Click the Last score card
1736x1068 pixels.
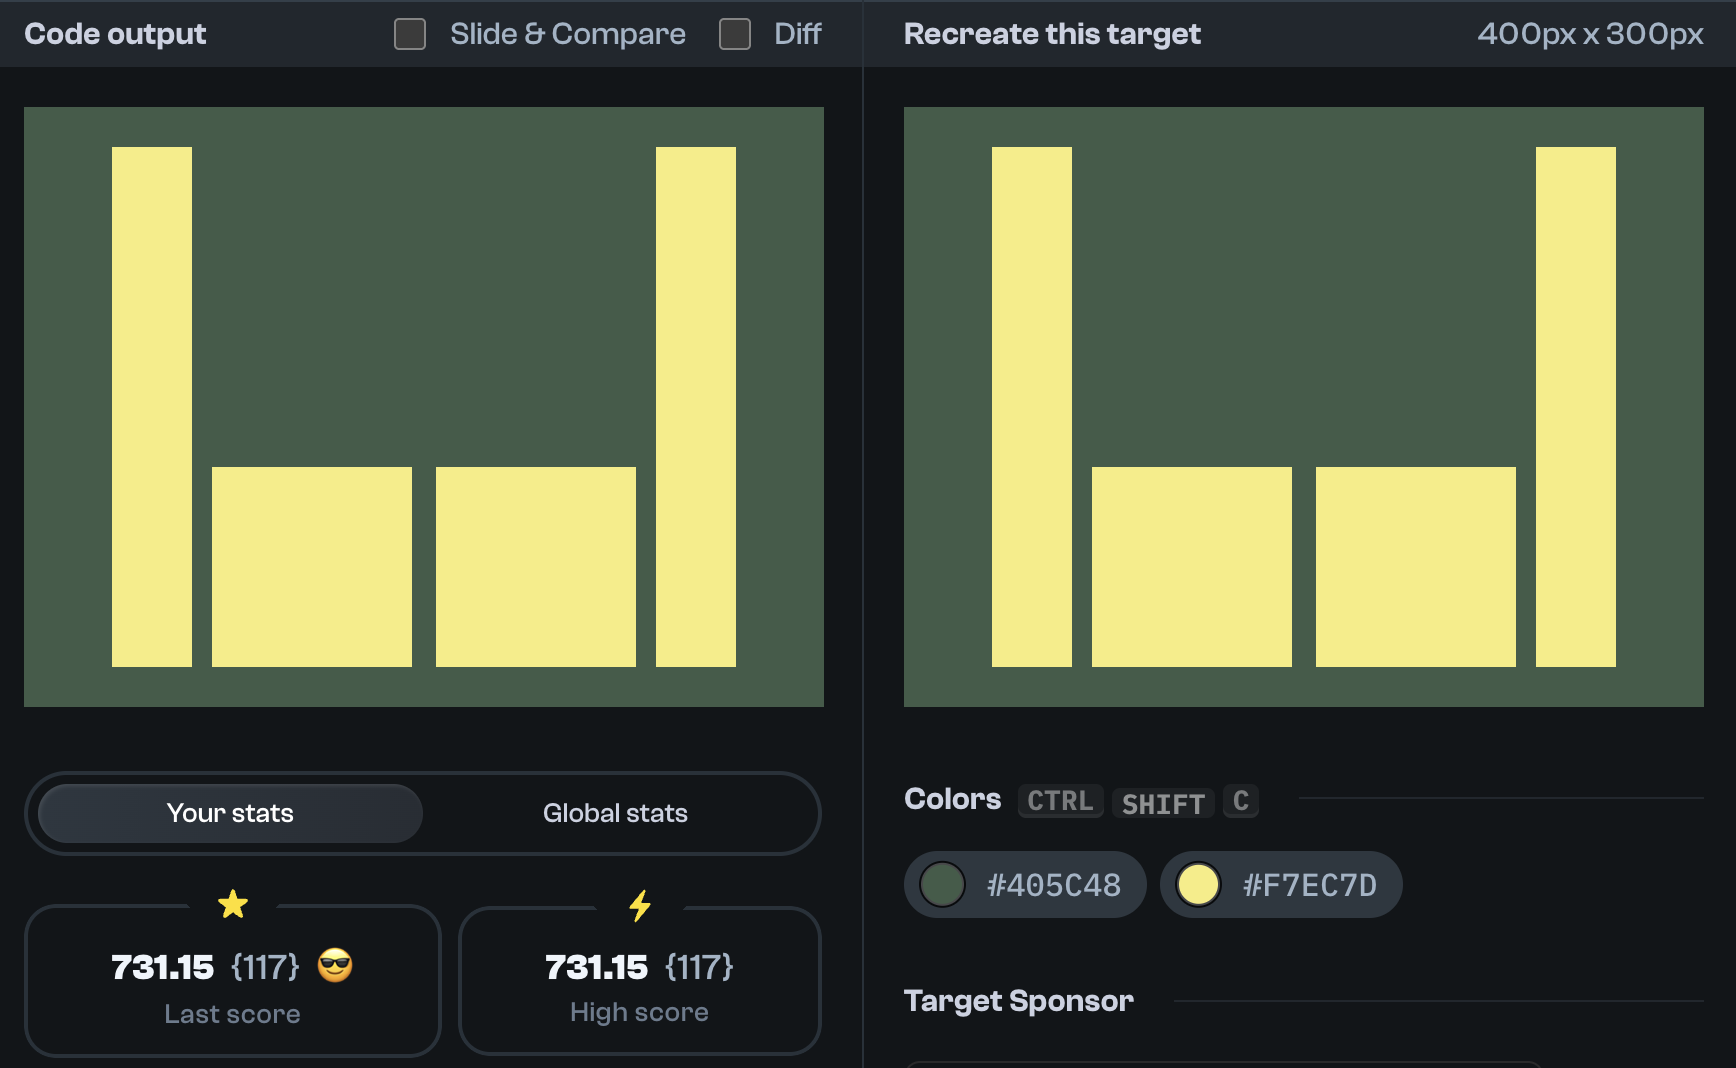tap(233, 981)
